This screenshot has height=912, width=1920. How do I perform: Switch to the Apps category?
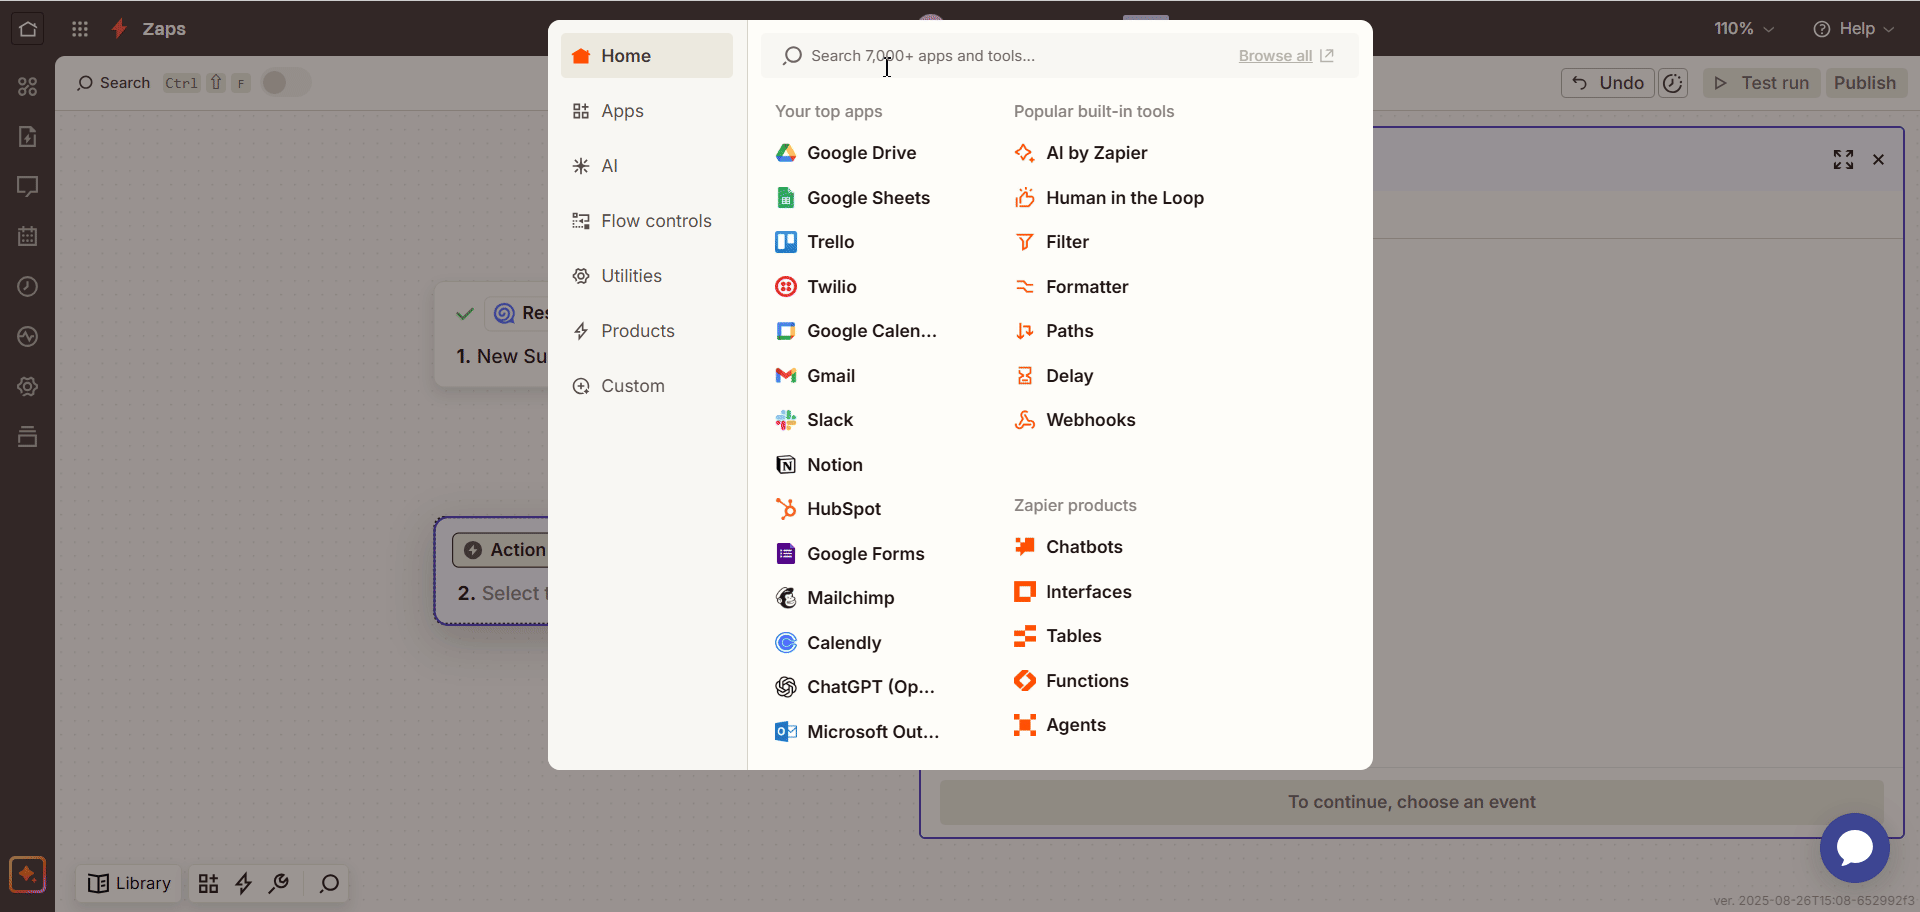(646, 111)
